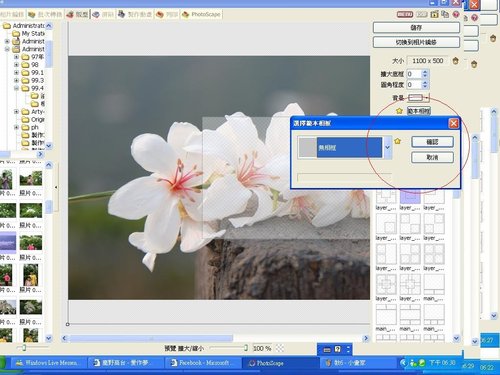This screenshot has width=500, height=375.
Task: Click the thumbnail size slider
Action: point(24,348)
